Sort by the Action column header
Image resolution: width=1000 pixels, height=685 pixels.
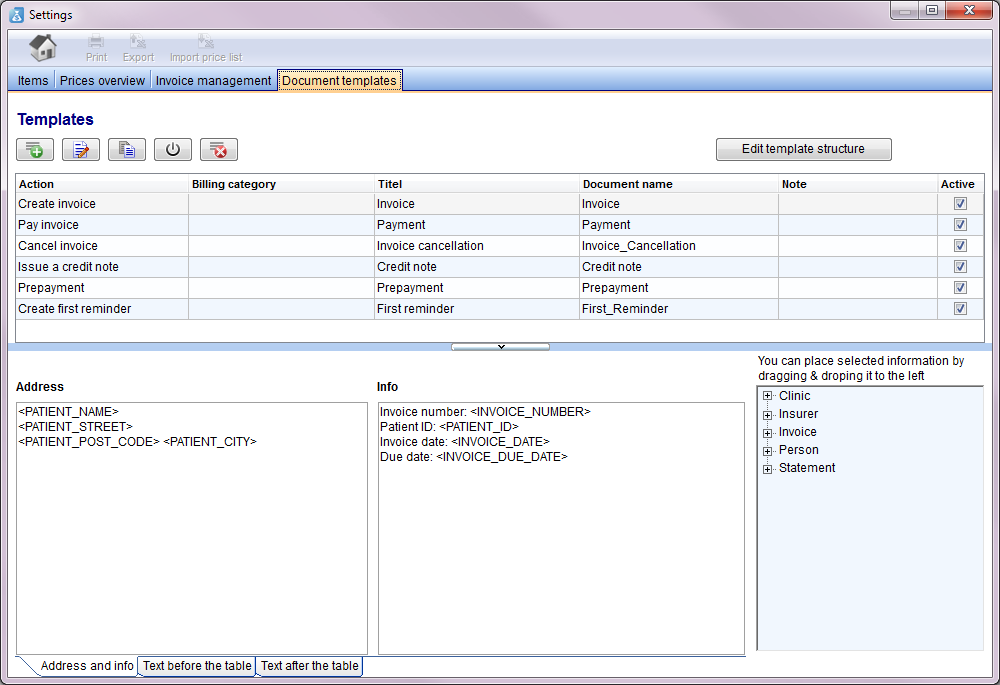tap(102, 184)
